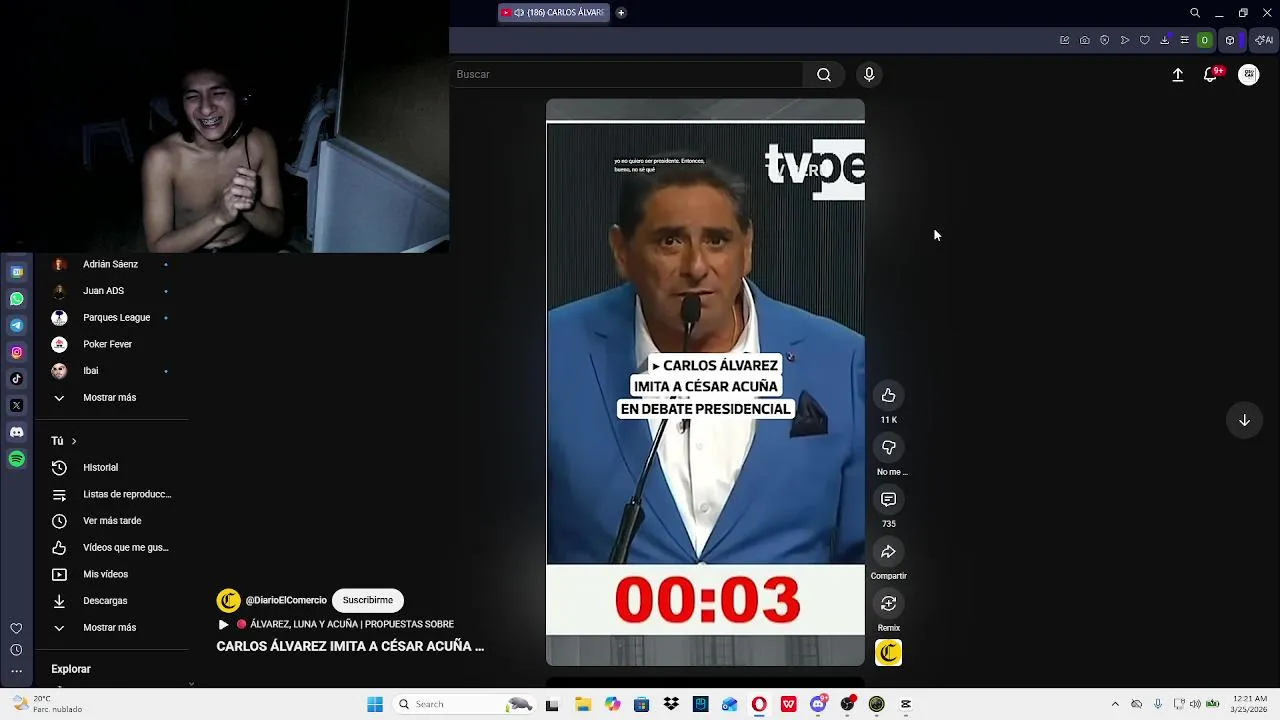
Task: Expand subscriptions with first Mostrar más
Action: pos(110,397)
